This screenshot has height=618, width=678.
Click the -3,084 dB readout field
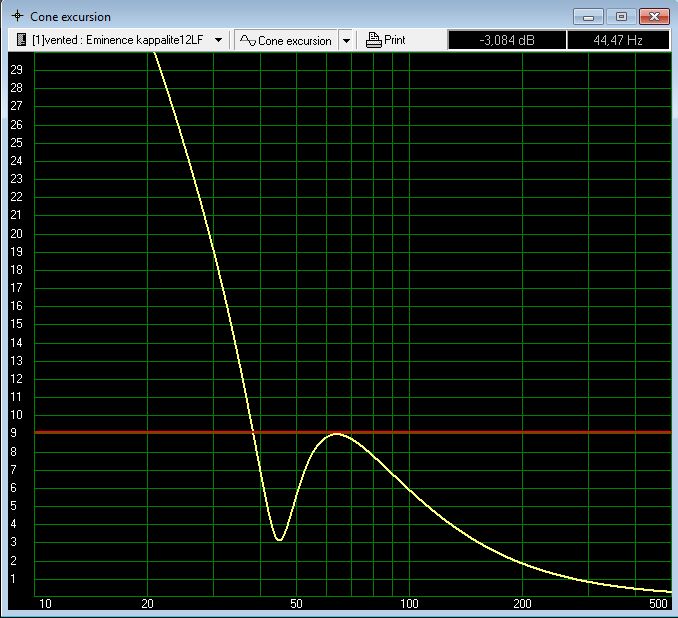click(505, 40)
